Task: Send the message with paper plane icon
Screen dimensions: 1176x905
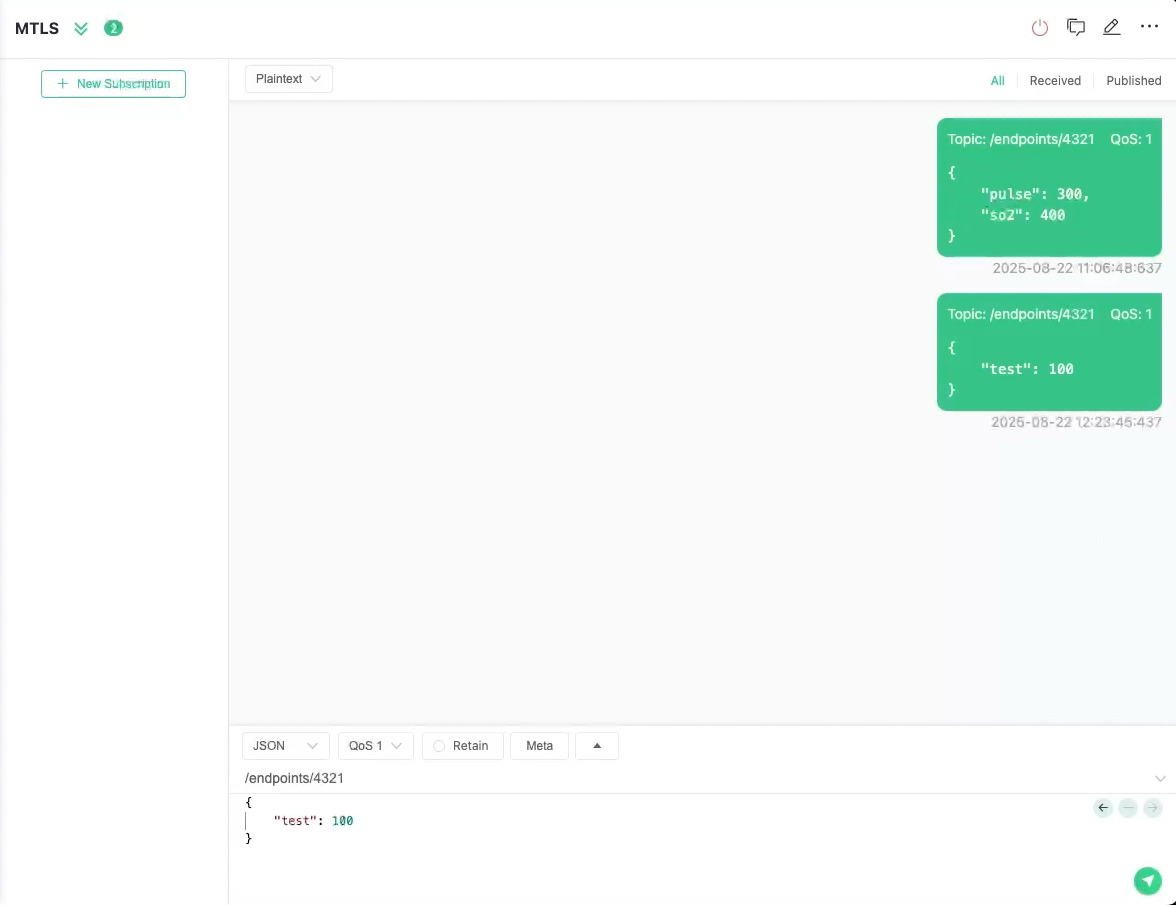Action: (x=1148, y=881)
